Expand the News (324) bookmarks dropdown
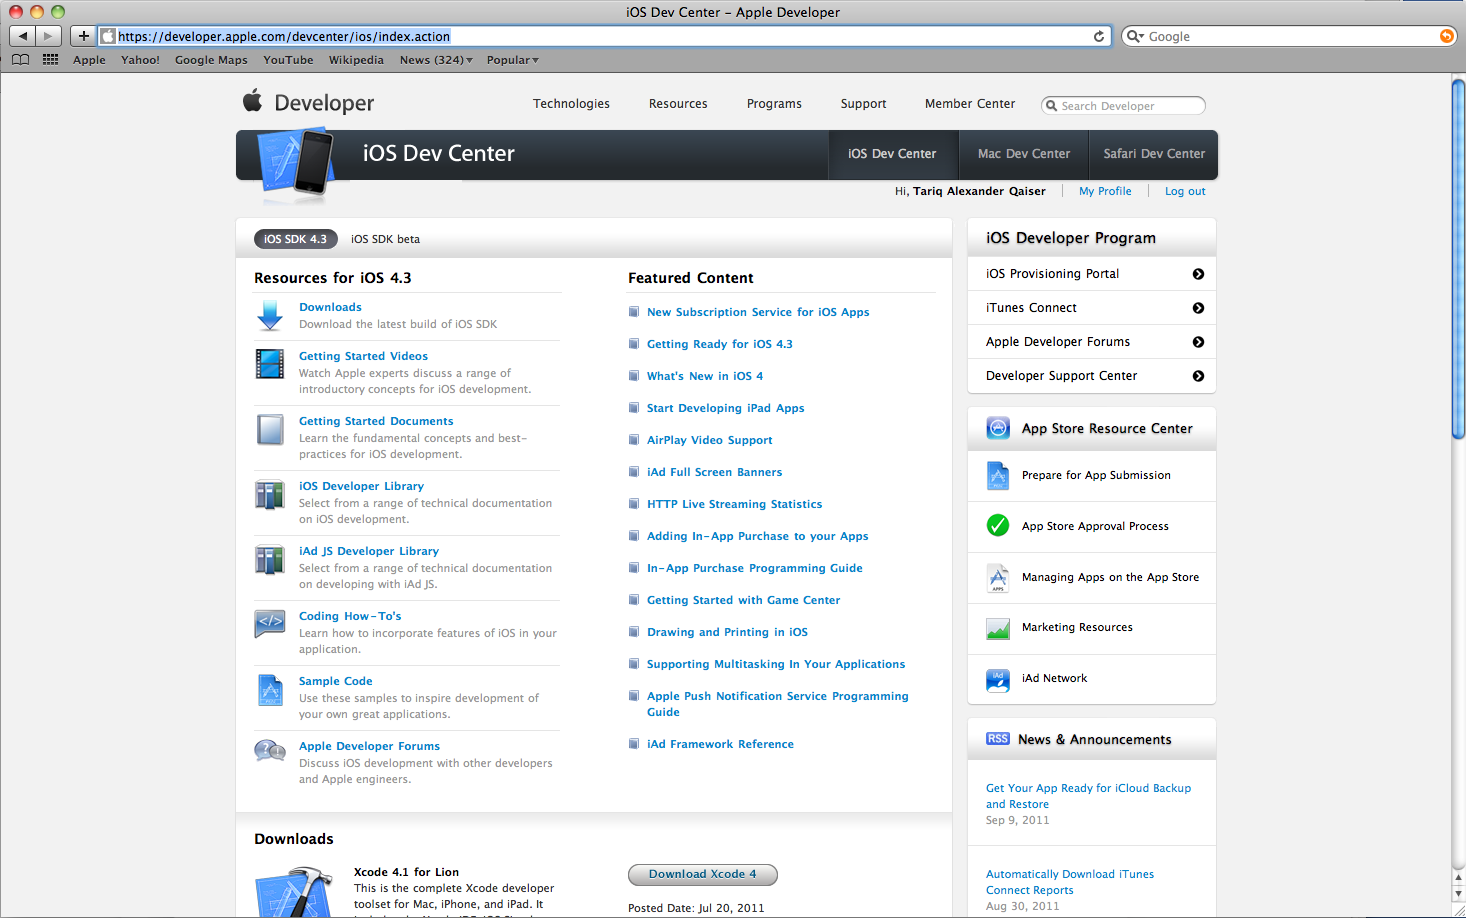Screen dimensions: 1466x918 (436, 60)
